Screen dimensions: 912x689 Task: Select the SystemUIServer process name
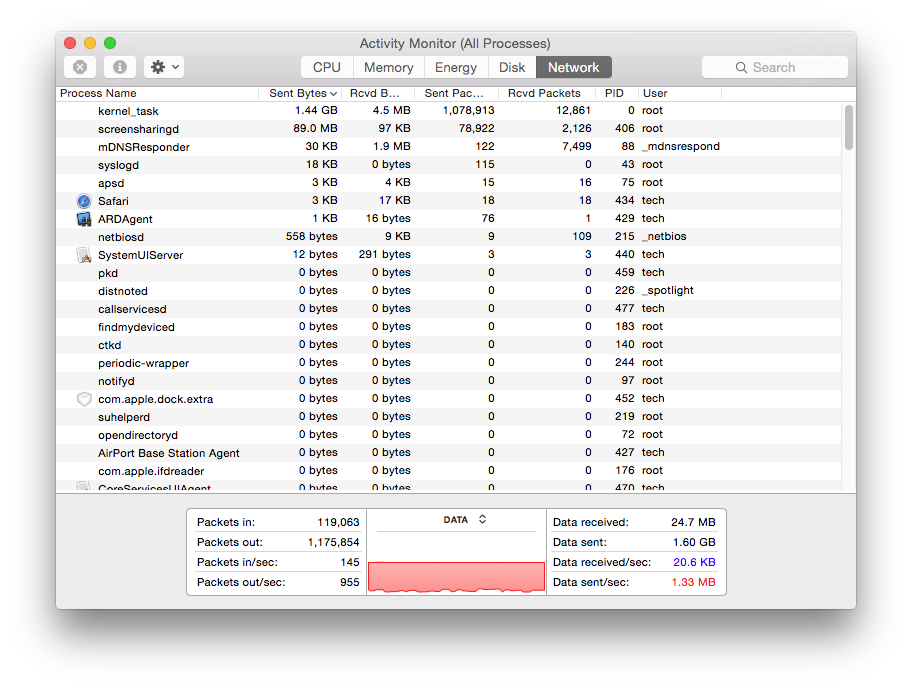pos(140,255)
